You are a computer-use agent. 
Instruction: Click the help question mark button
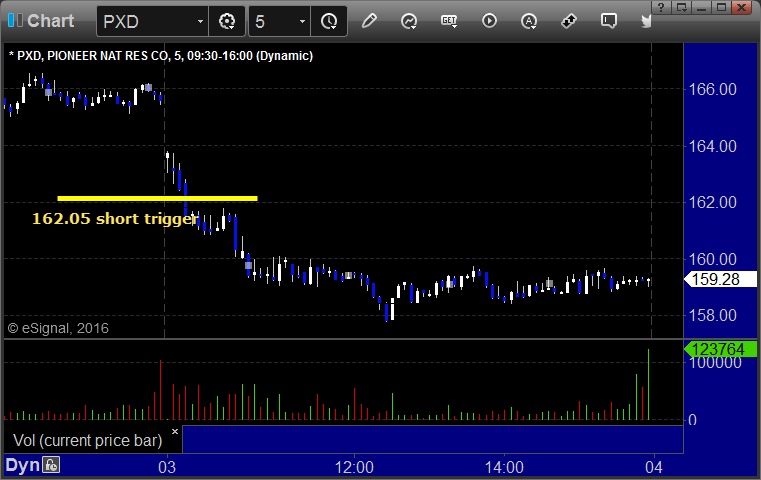coord(661,7)
